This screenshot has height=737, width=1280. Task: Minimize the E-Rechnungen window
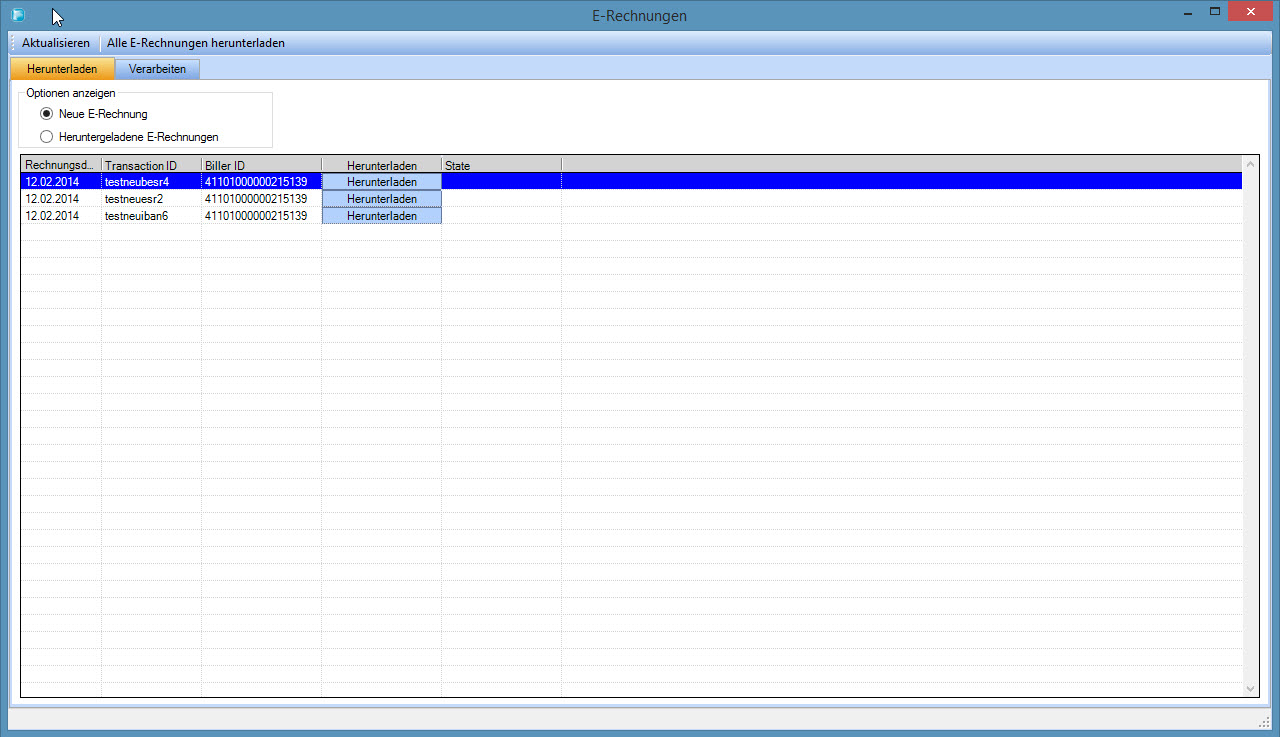[1187, 12]
